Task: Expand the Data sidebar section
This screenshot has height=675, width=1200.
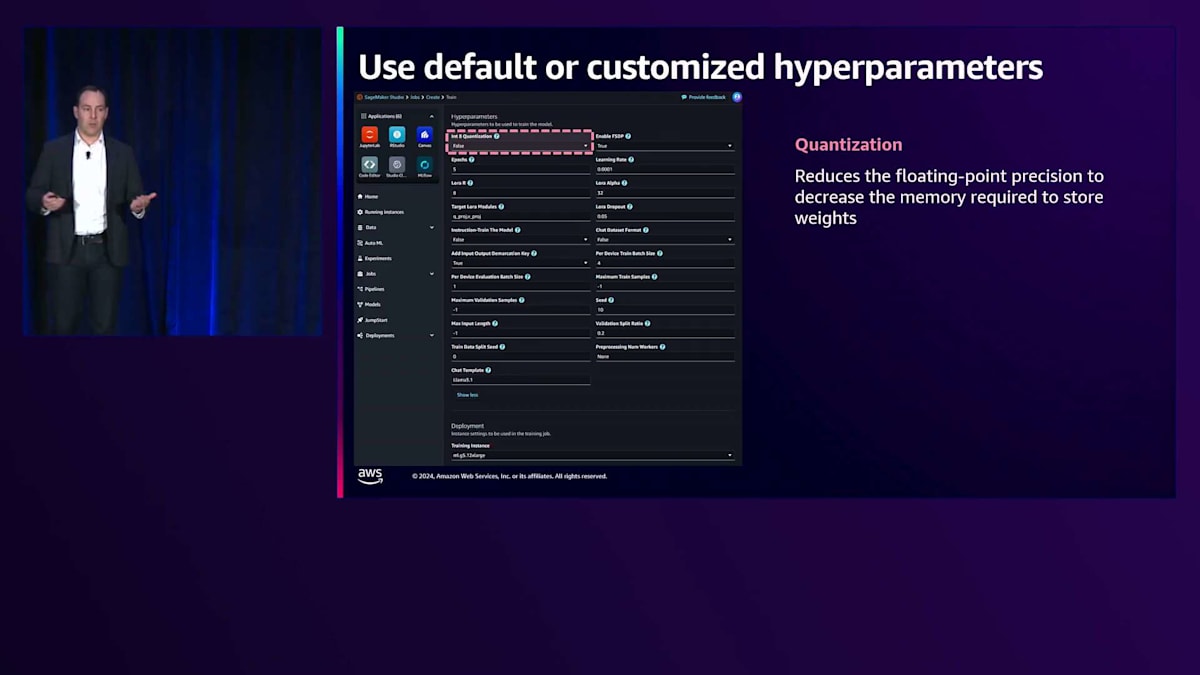Action: pos(432,227)
